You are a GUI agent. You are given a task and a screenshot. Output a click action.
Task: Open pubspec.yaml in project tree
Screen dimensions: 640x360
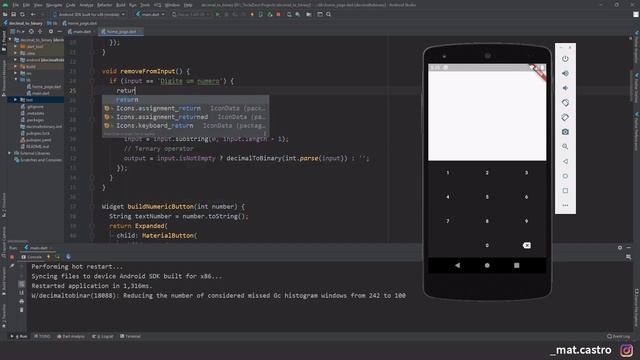[x=36, y=140]
